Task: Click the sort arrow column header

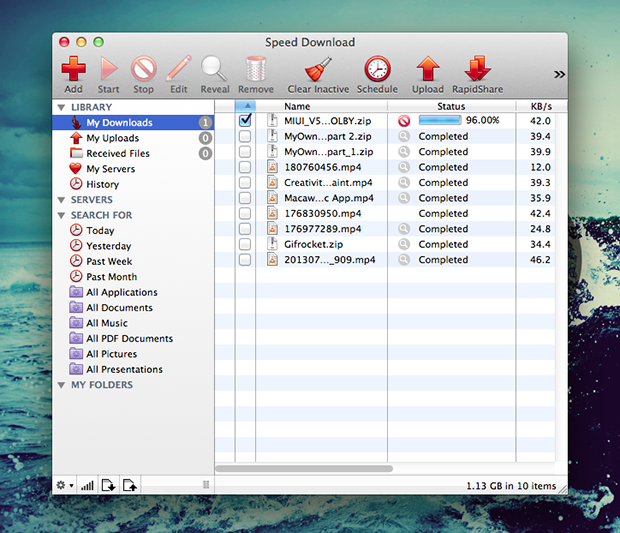Action: coord(246,106)
